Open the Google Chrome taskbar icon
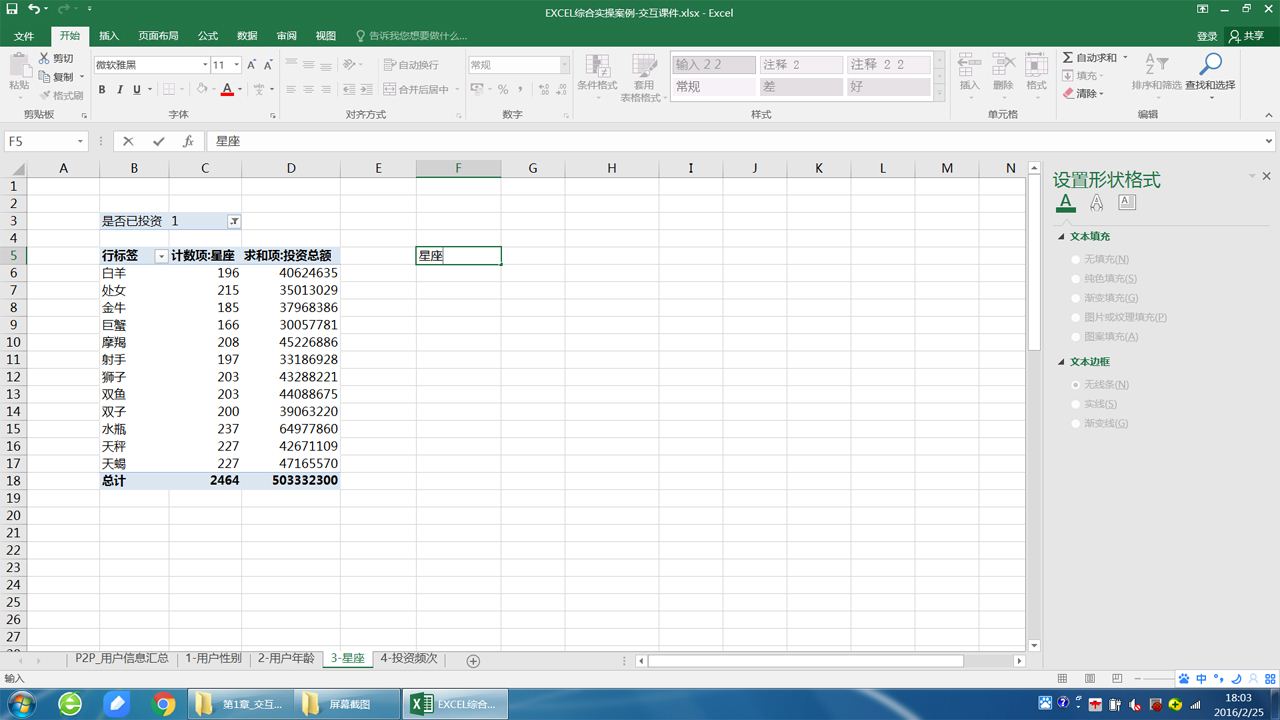The image size is (1280, 720). (164, 705)
